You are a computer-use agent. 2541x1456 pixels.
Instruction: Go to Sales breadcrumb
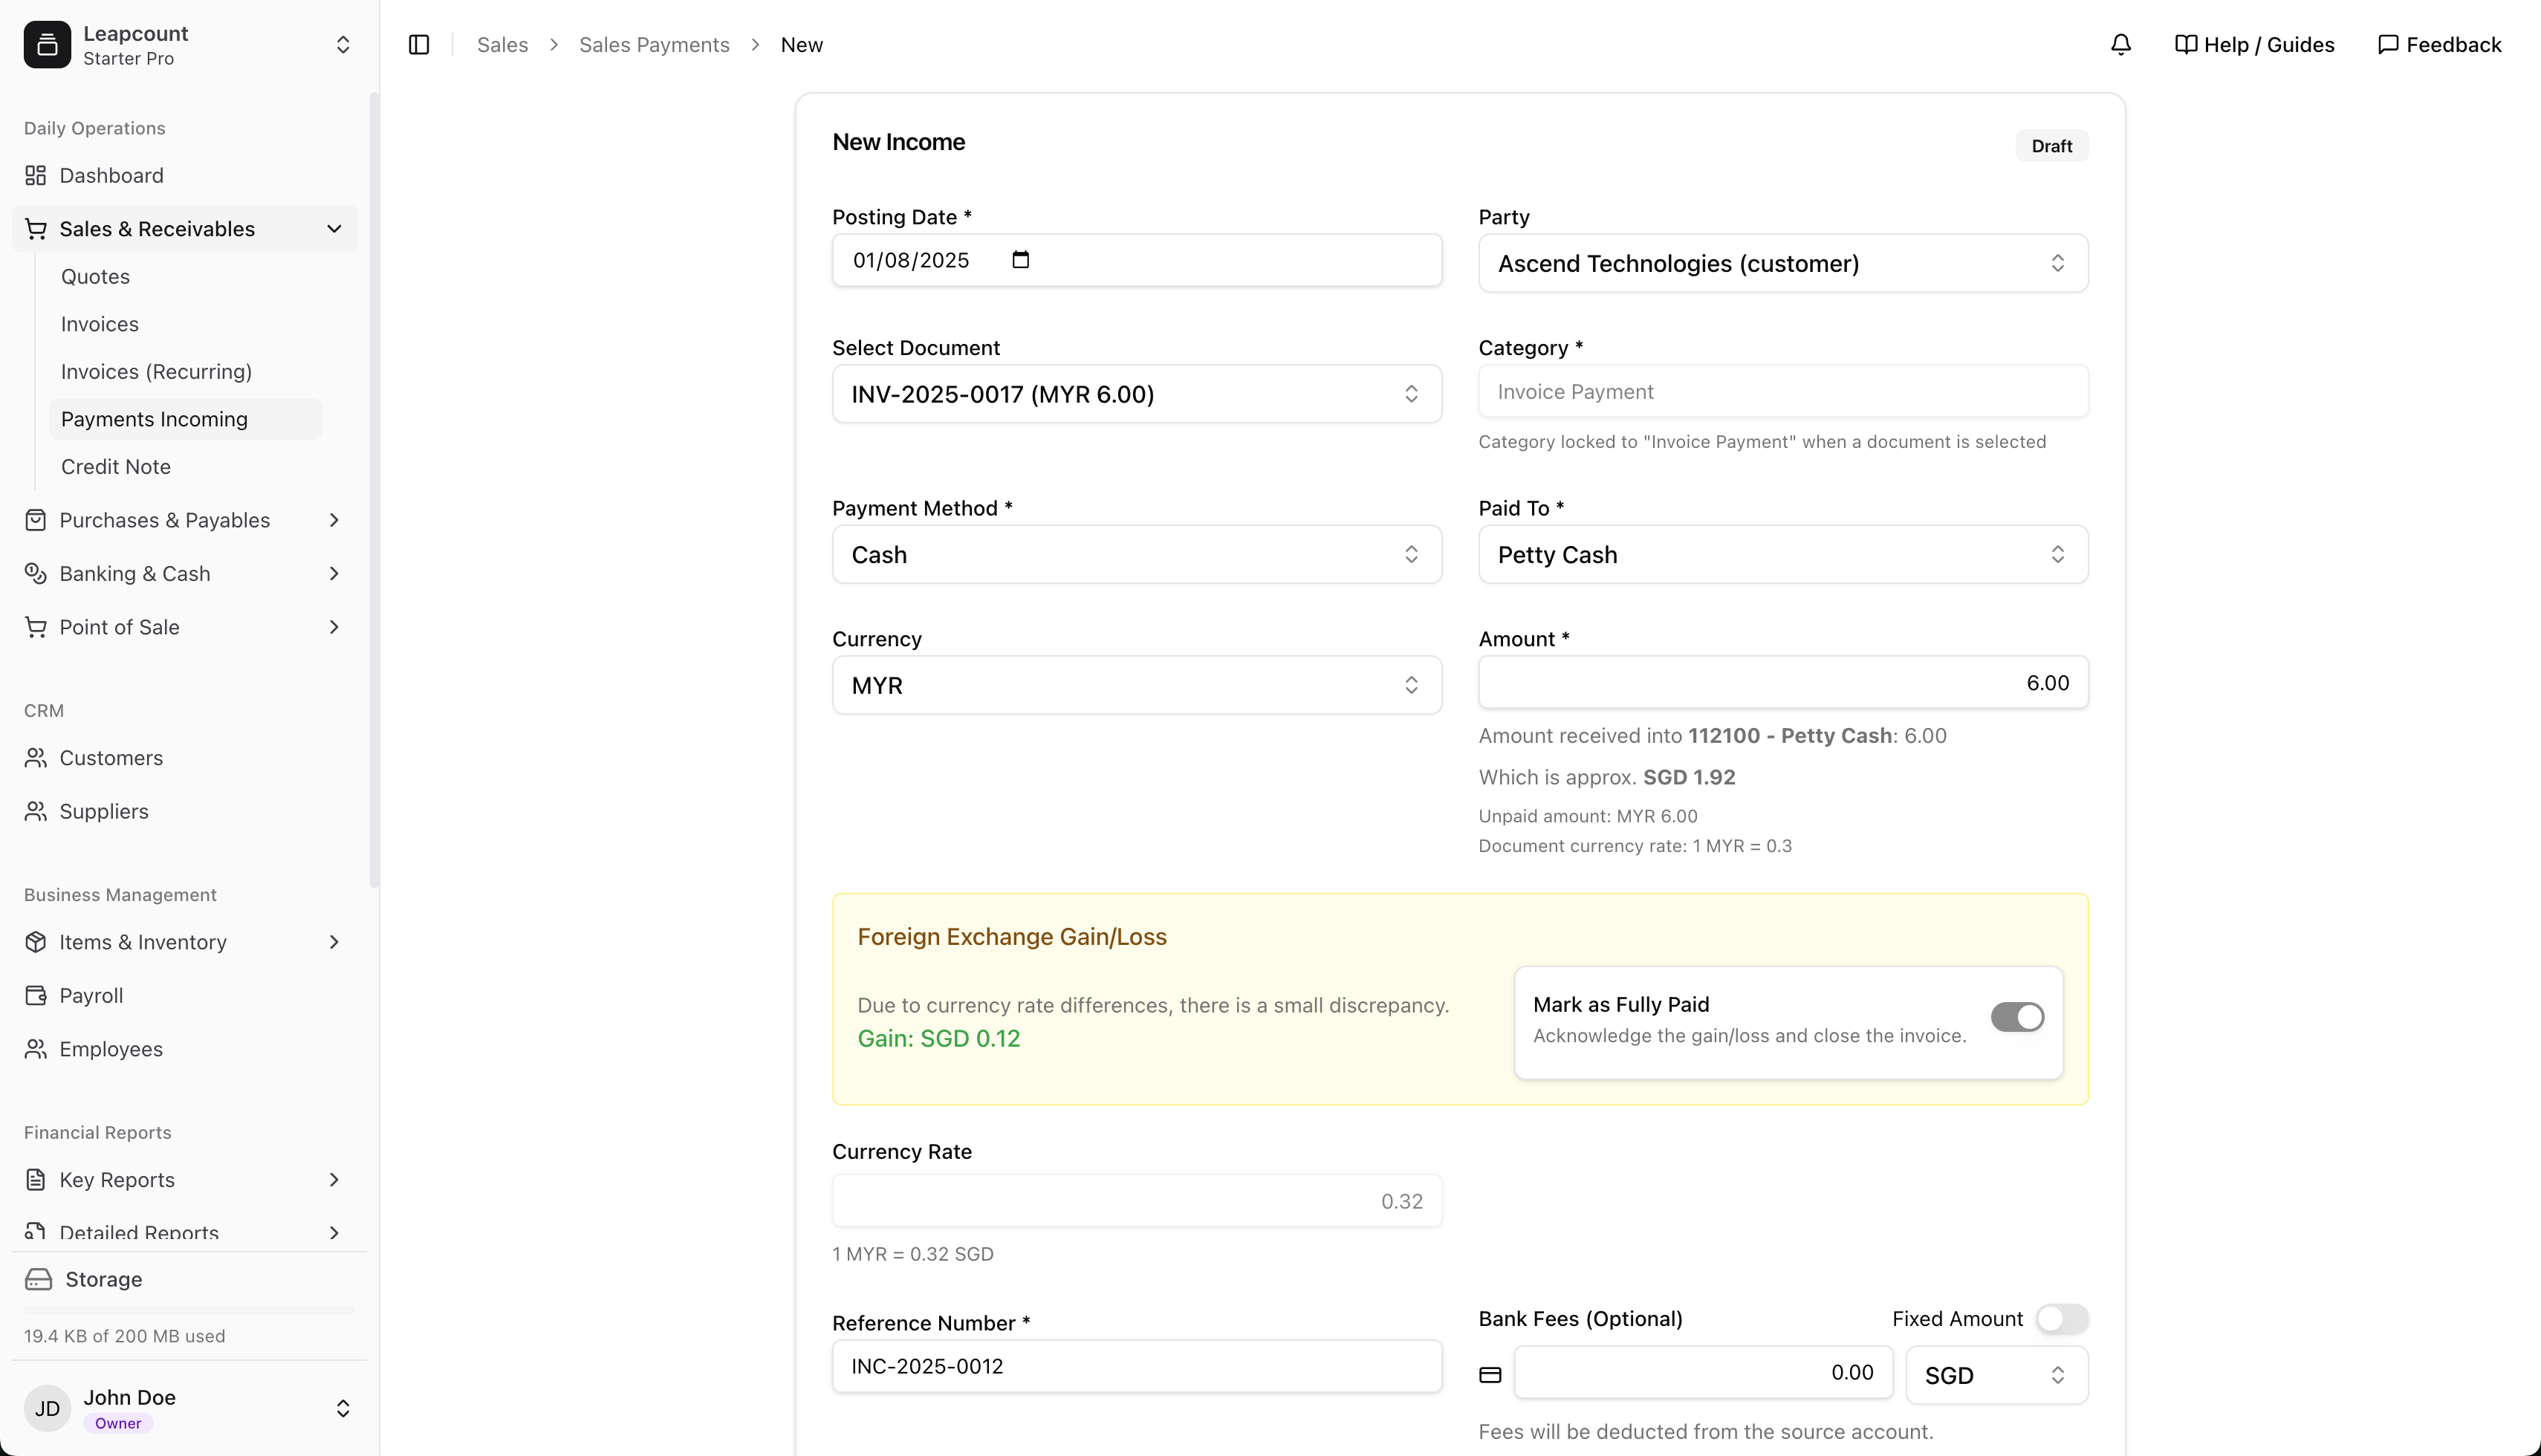[x=502, y=45]
